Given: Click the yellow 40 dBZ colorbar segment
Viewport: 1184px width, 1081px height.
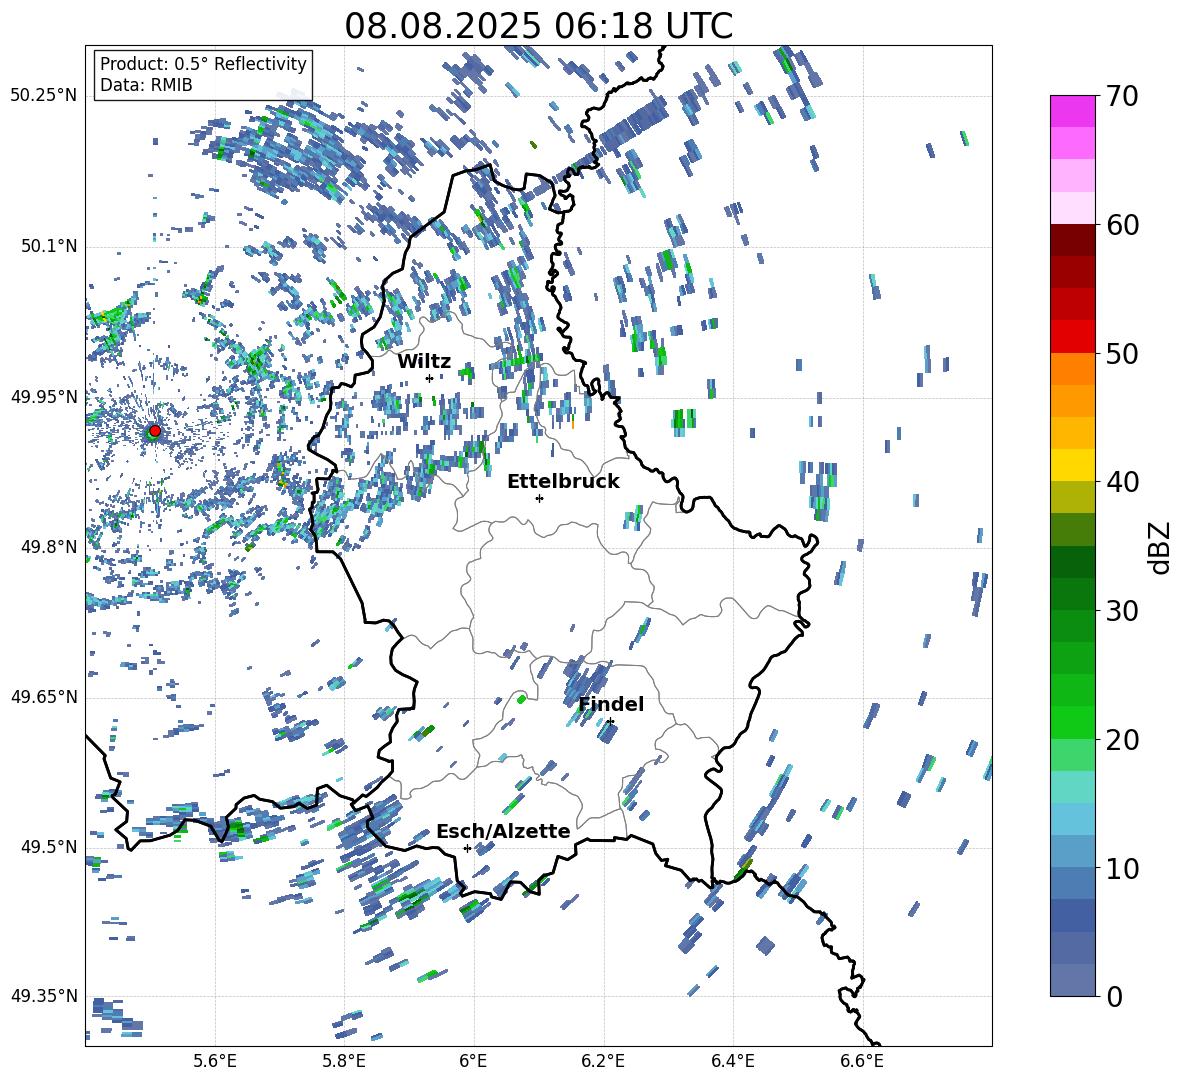Looking at the screenshot, I should (1072, 465).
